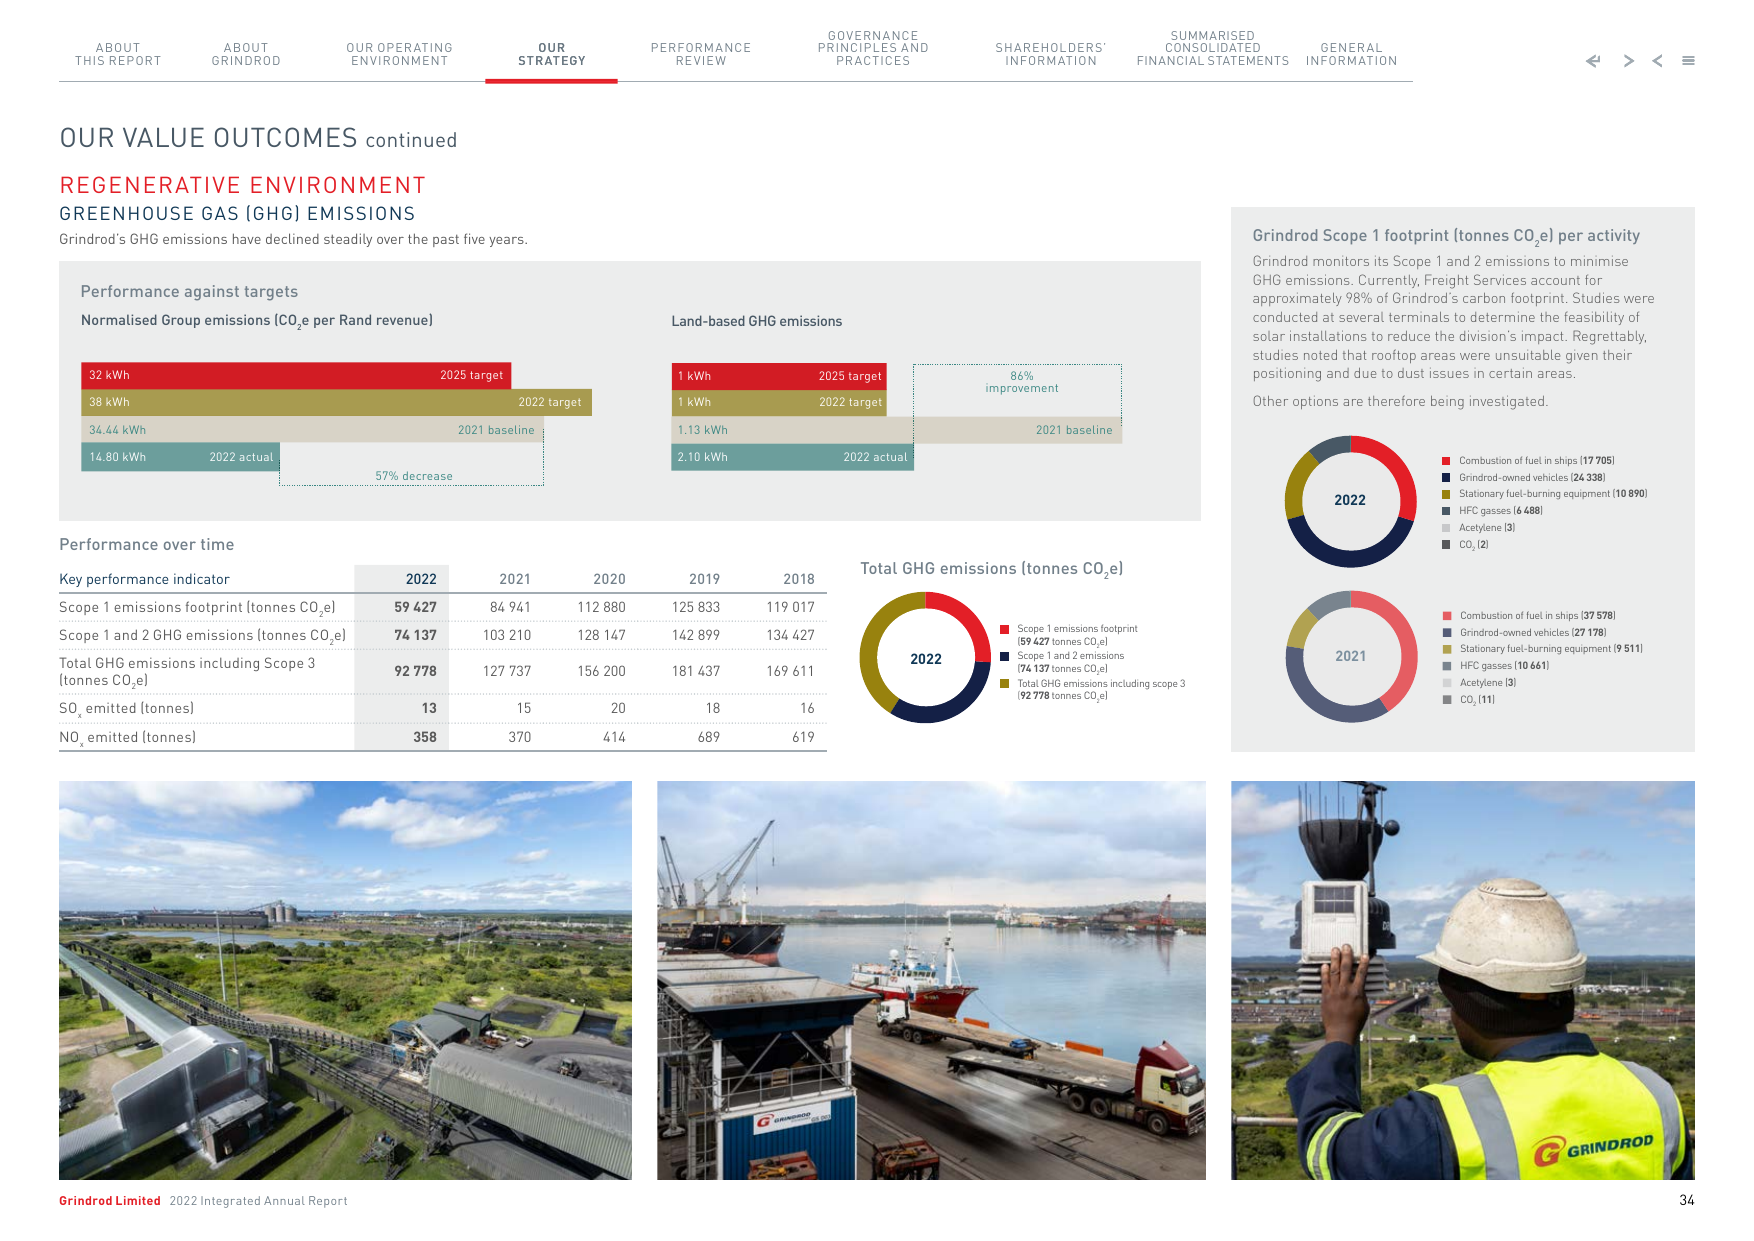Click the 2021 Combustion of fuel in ships (37 578) swatch
This screenshot has width=1754, height=1241.
1447,616
